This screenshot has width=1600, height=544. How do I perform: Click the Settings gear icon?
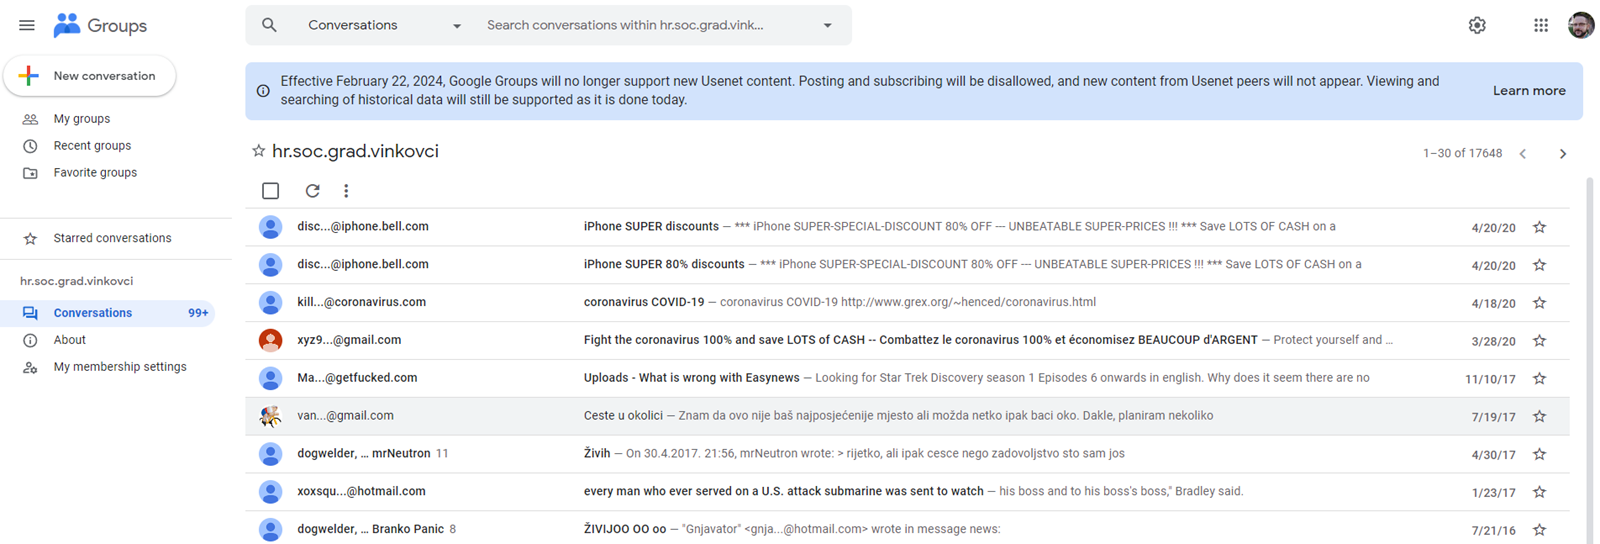pos(1477,25)
